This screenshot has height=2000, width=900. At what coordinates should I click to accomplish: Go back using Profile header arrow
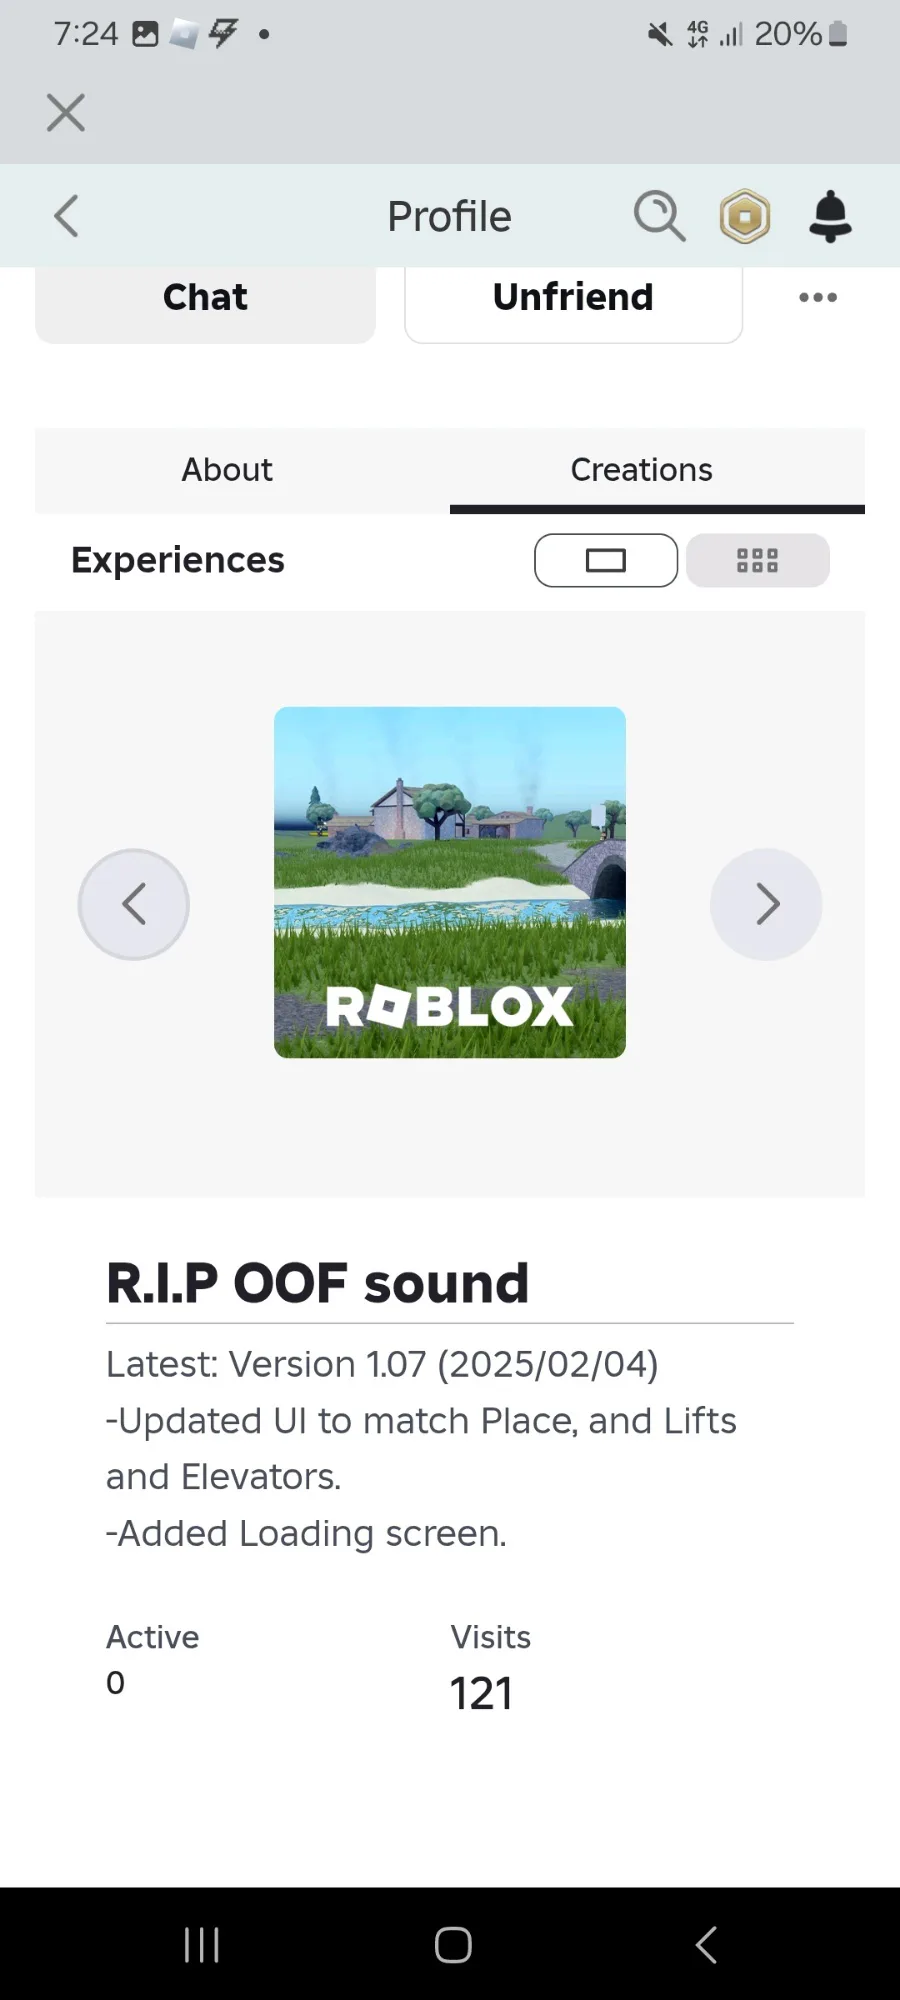pos(66,216)
